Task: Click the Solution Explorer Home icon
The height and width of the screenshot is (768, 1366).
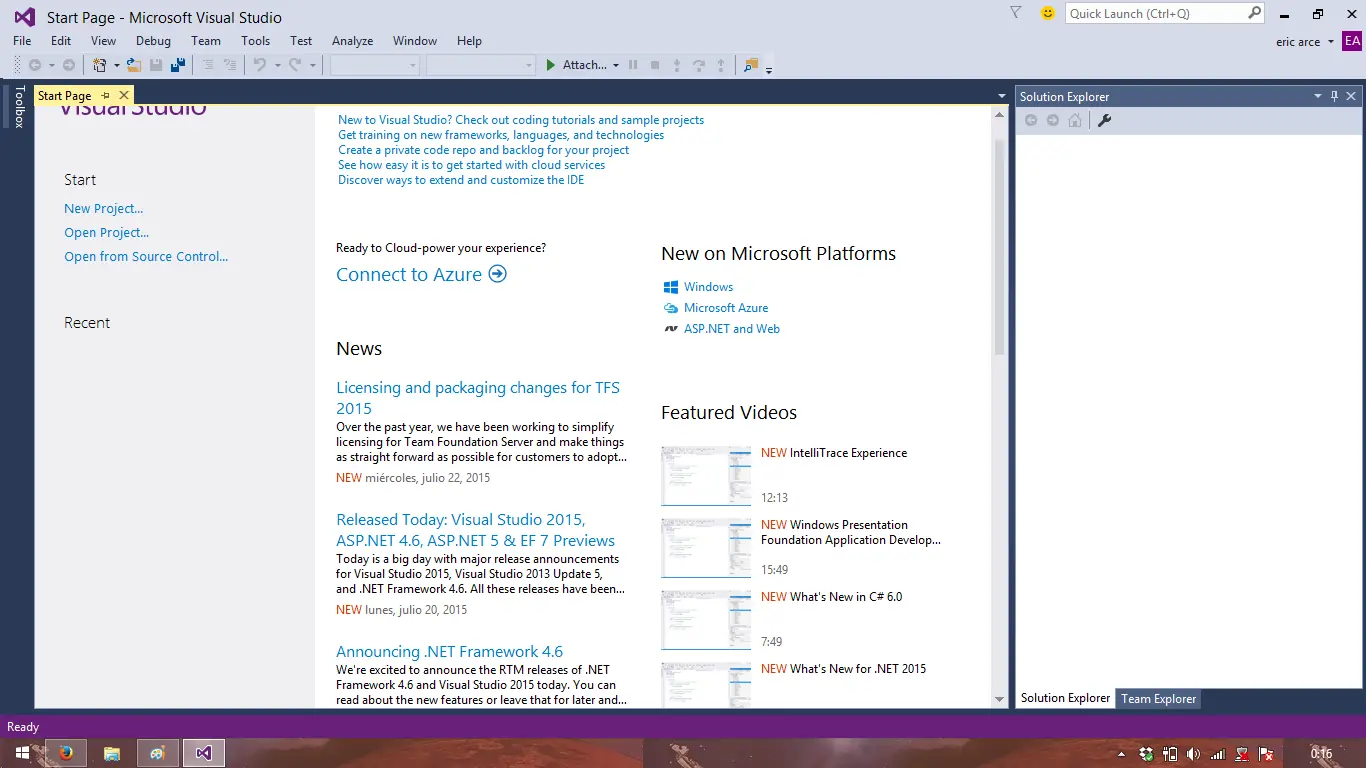Action: (1075, 120)
